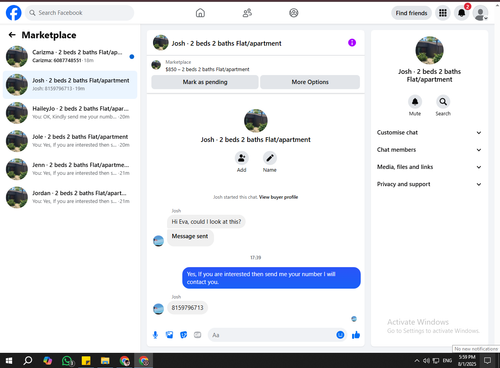Open the taskbar clock showing 5:59 PM
Viewport: 500px width, 368px height.
click(x=467, y=361)
